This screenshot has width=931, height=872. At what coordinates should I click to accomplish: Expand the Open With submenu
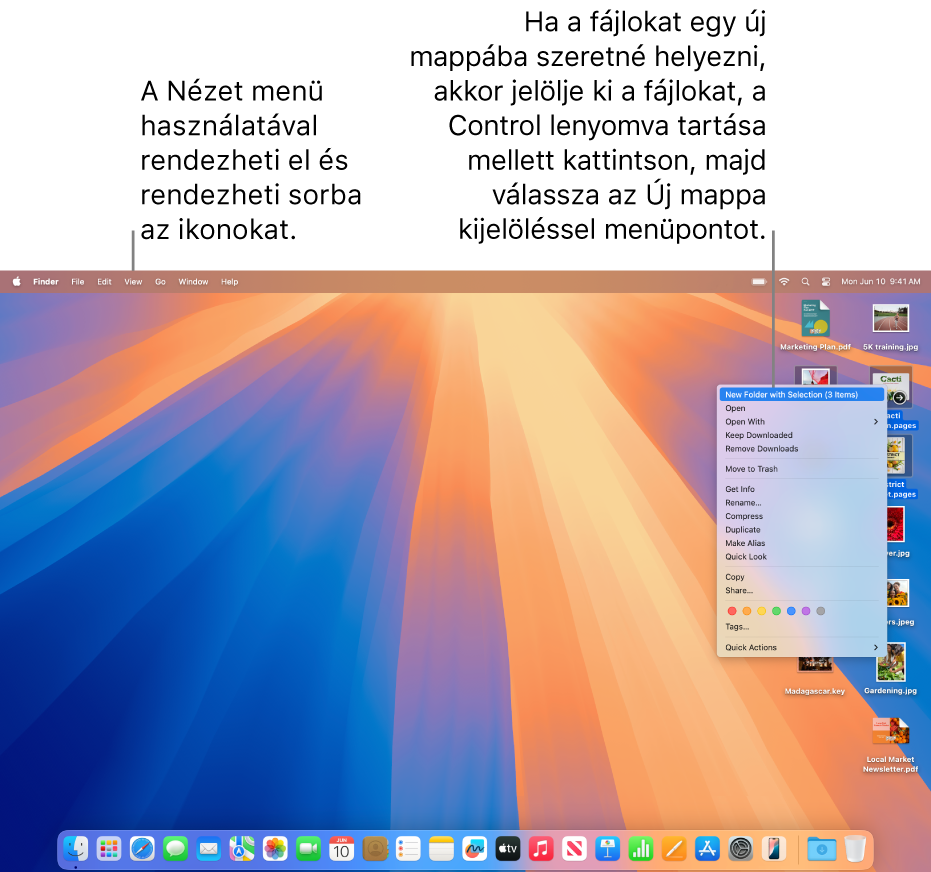[x=801, y=422]
